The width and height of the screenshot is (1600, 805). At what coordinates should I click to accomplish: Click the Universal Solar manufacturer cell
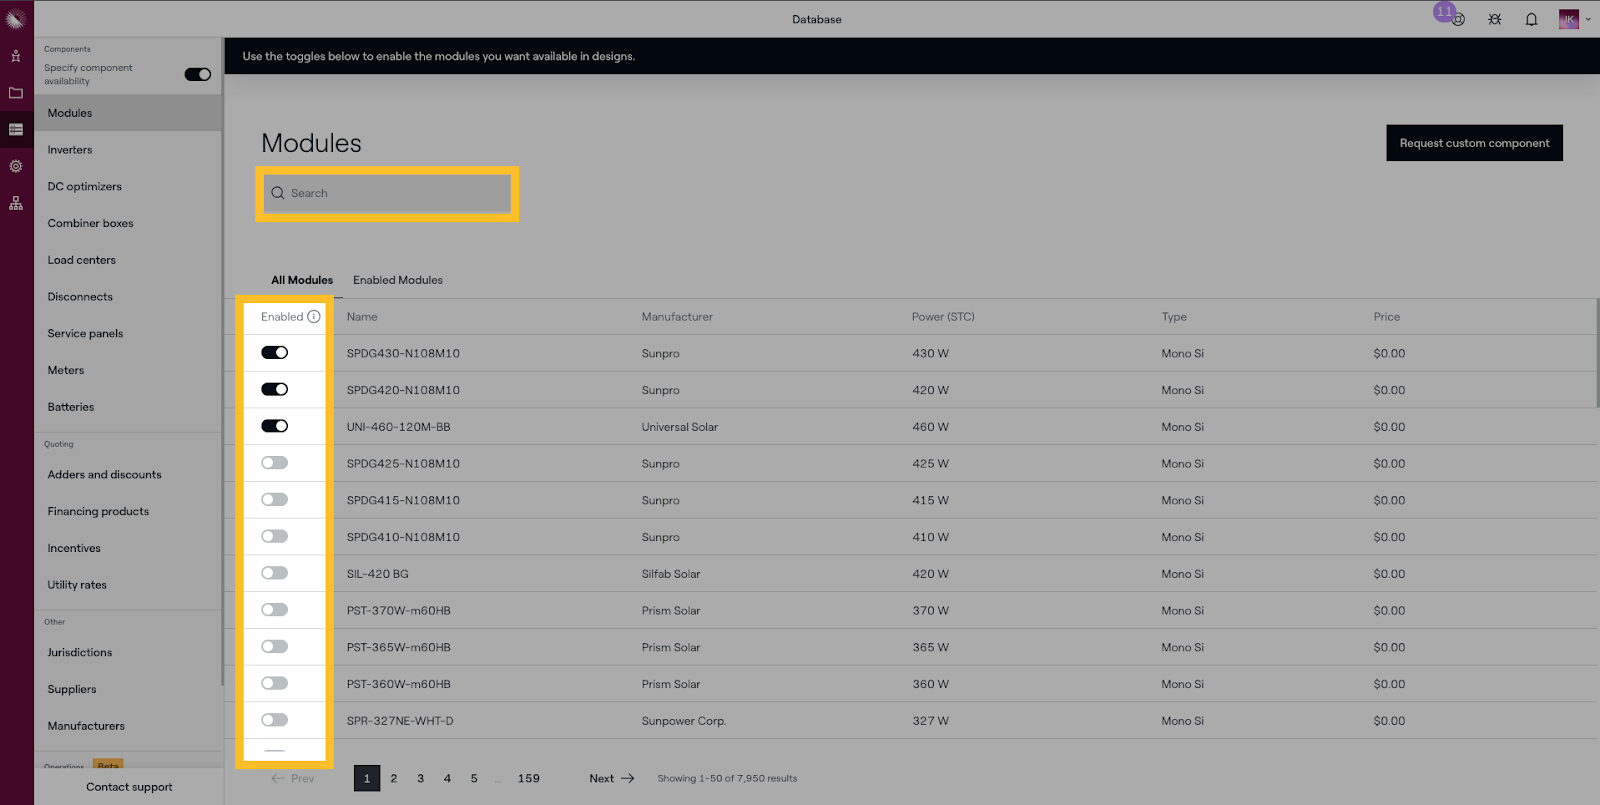coord(680,427)
